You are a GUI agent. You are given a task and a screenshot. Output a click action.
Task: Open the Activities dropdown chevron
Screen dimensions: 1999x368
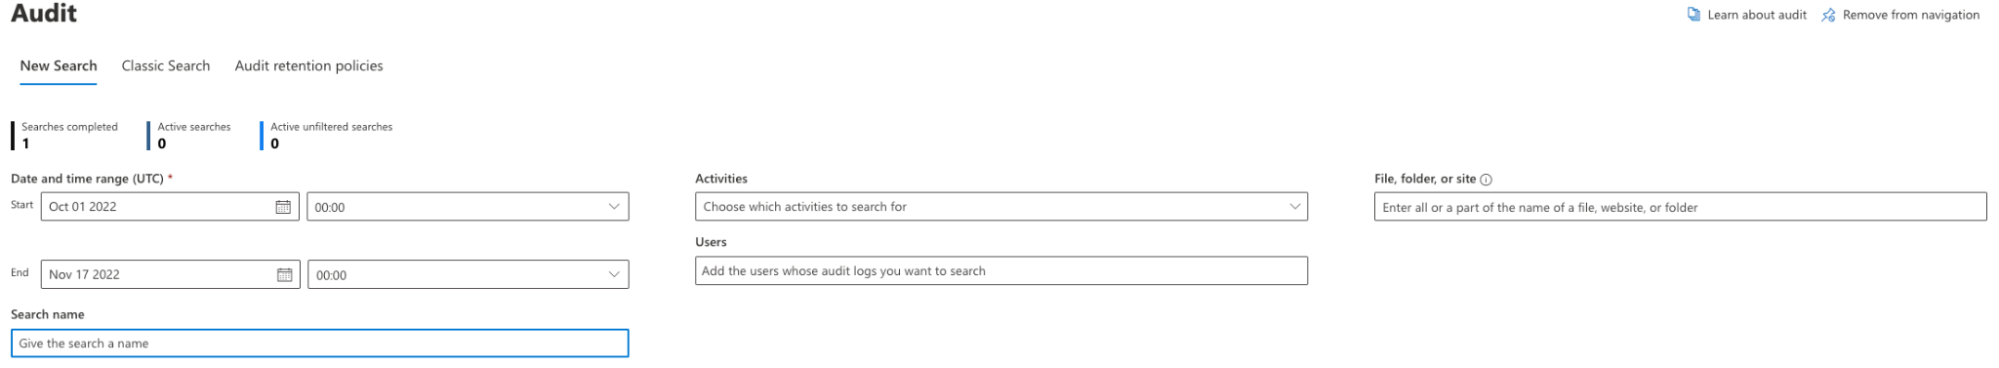pyautogui.click(x=1295, y=207)
